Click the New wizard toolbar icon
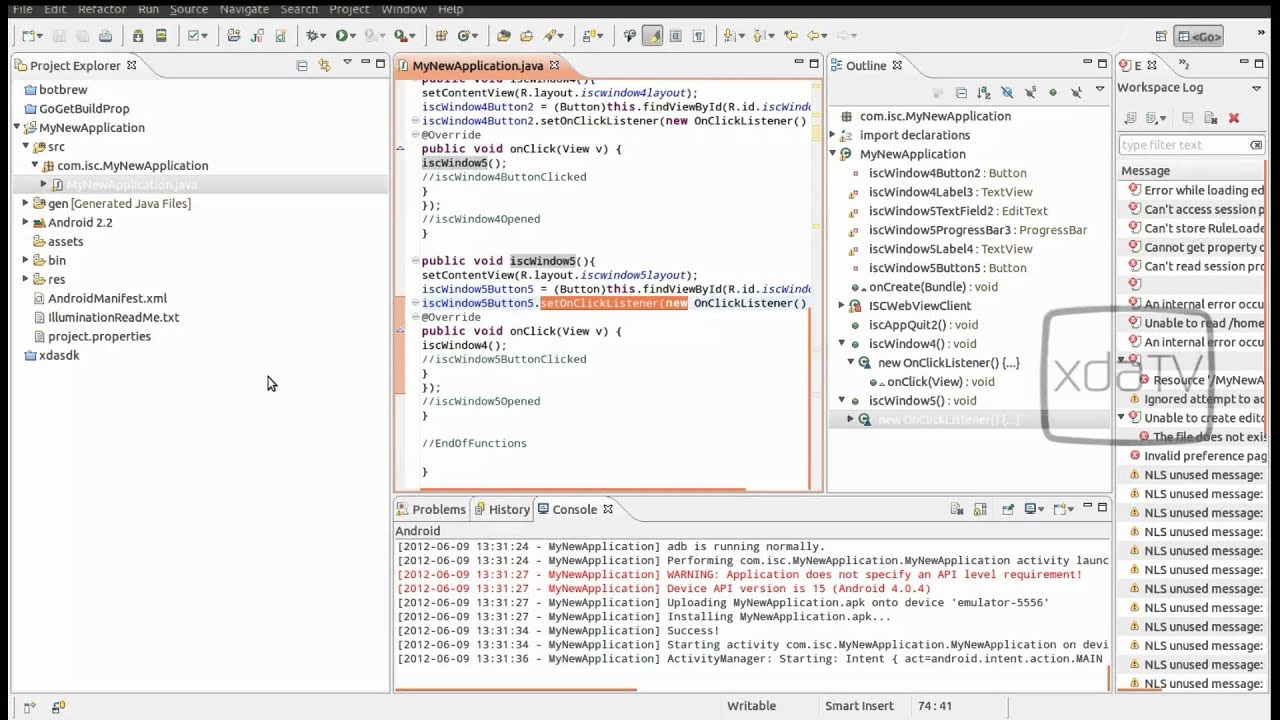This screenshot has width=1280, height=720. 28,36
